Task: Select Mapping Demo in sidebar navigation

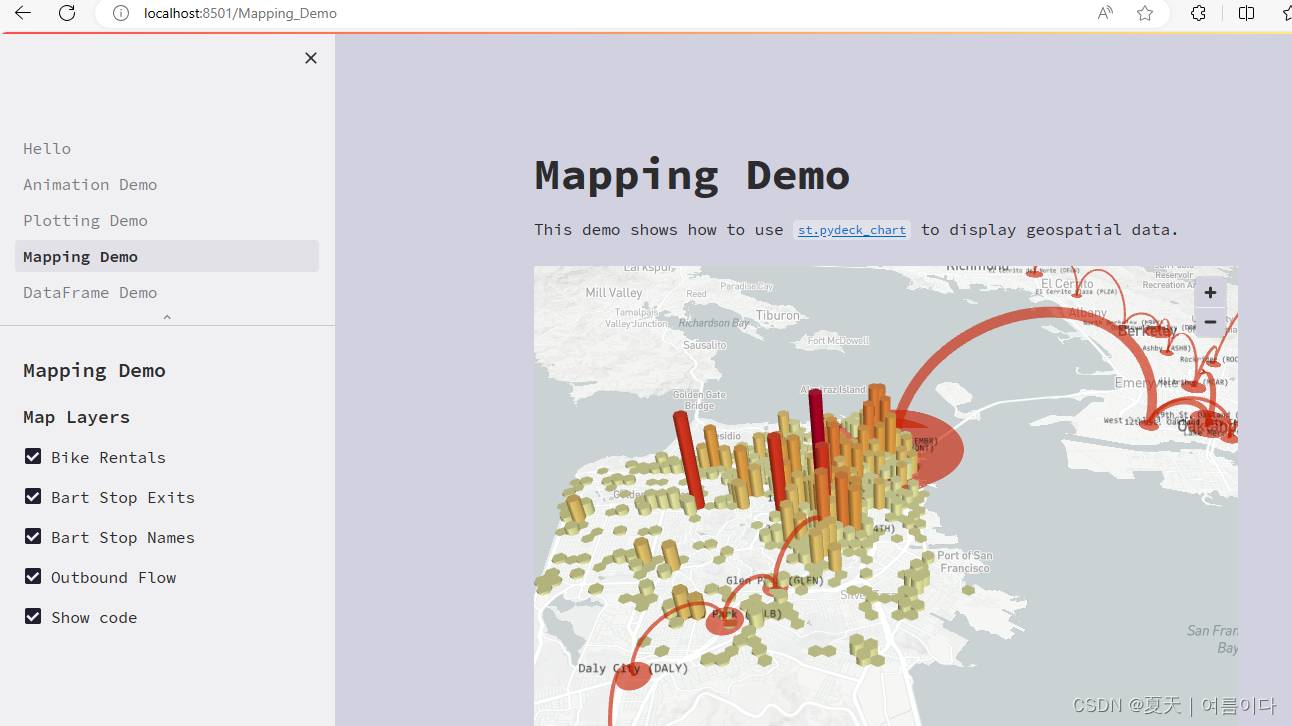Action: [167, 256]
